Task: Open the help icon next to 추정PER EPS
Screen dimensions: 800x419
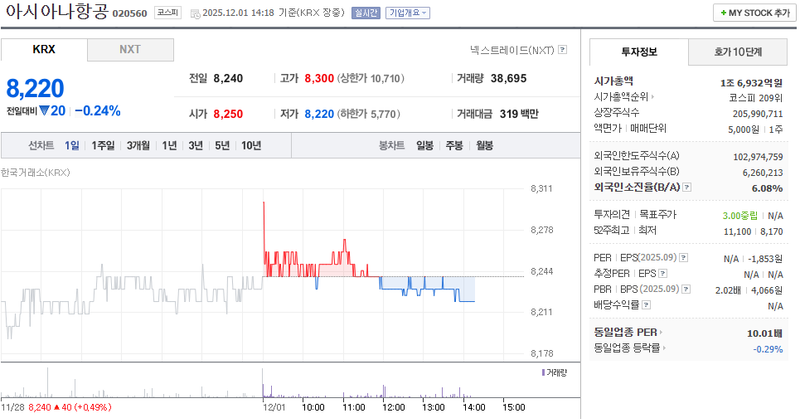Action: point(663,274)
